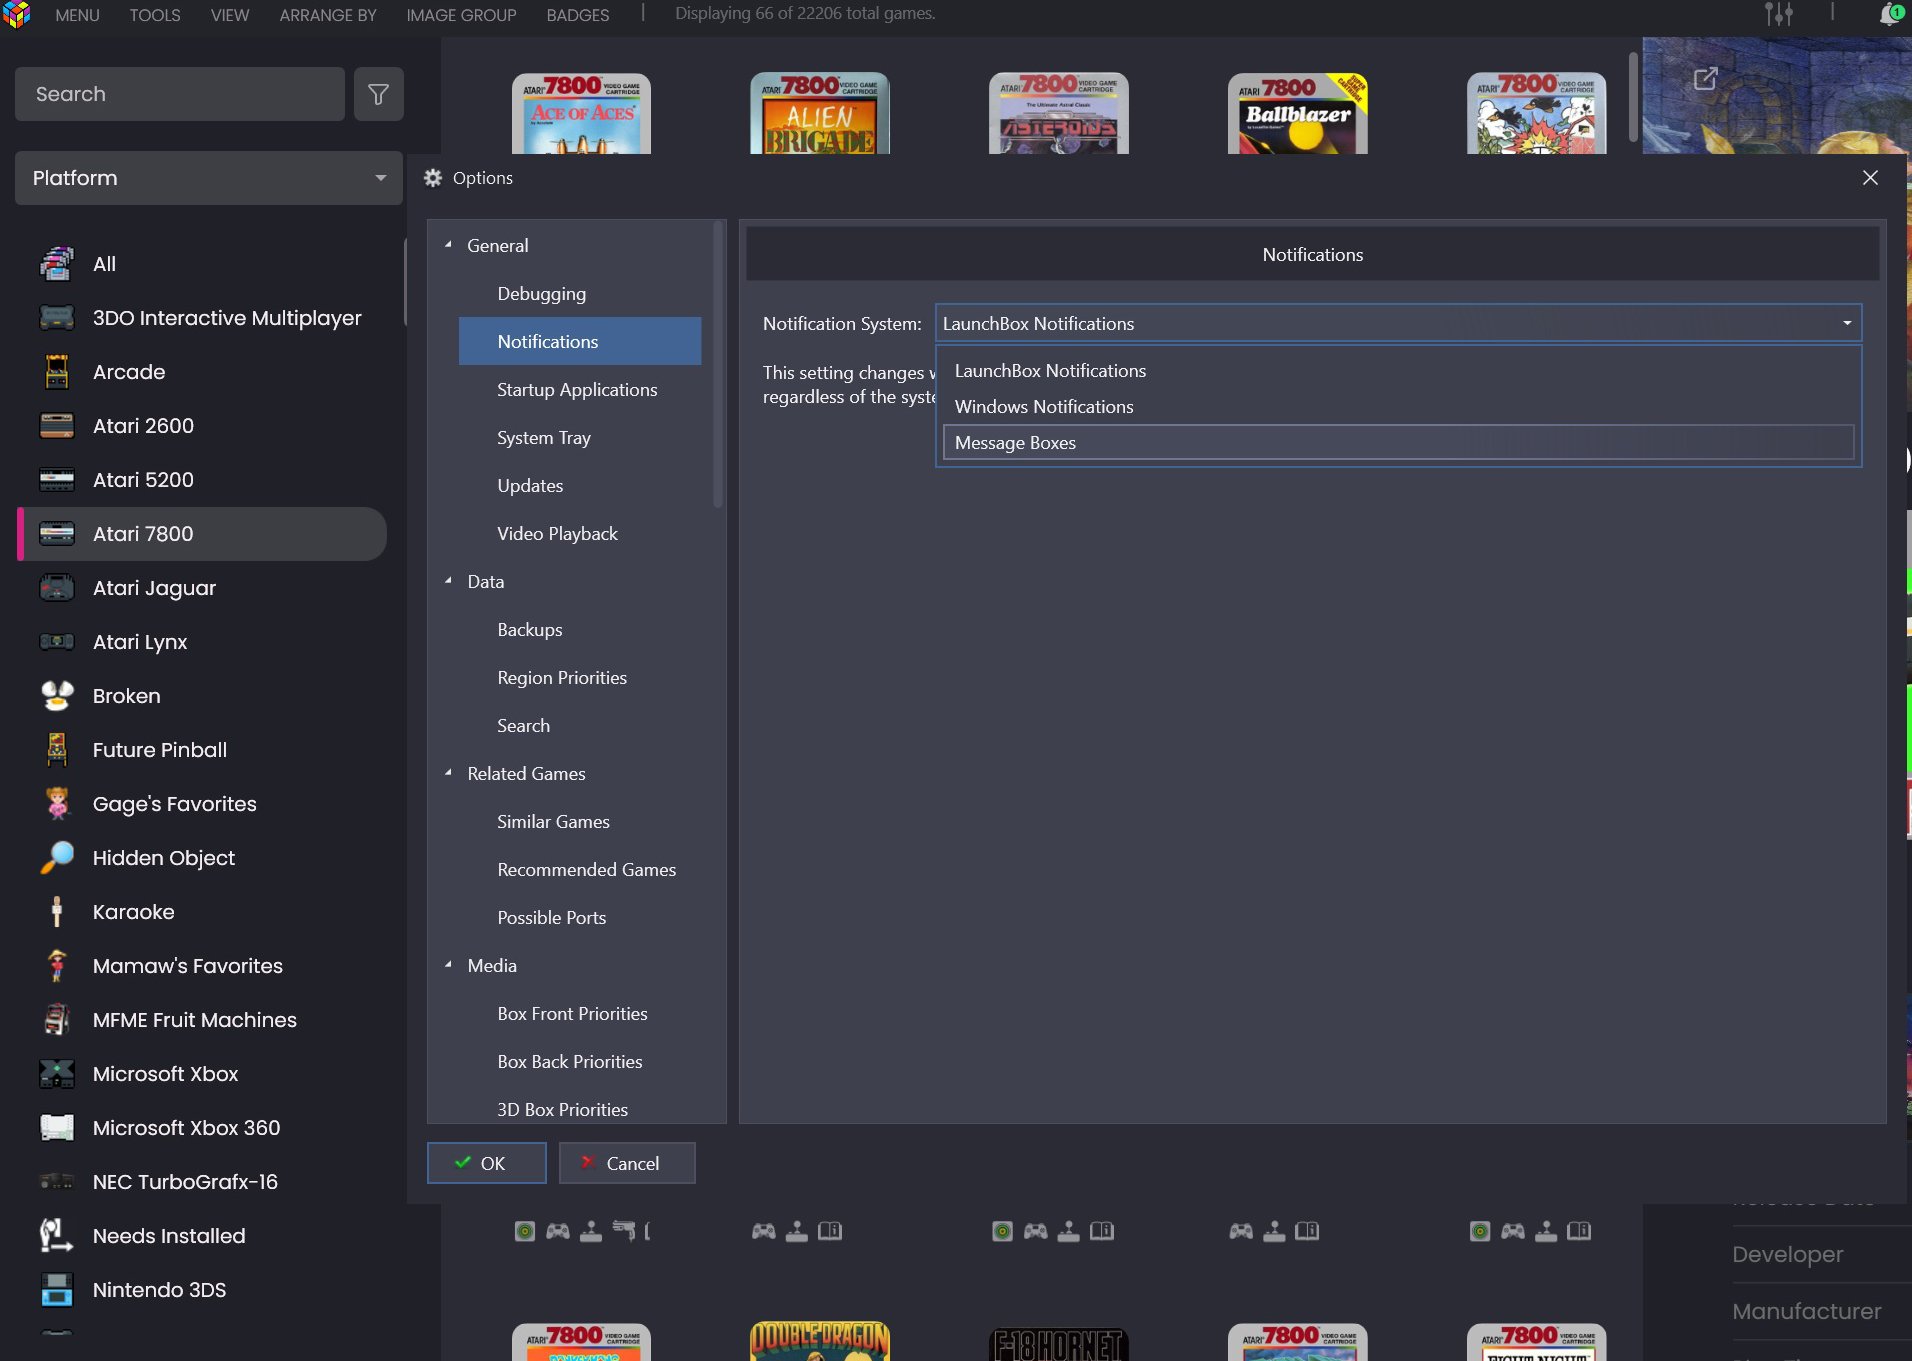Image resolution: width=1912 pixels, height=1361 pixels.
Task: Toggle the Notification System dropdown arrow
Action: pyautogui.click(x=1847, y=323)
